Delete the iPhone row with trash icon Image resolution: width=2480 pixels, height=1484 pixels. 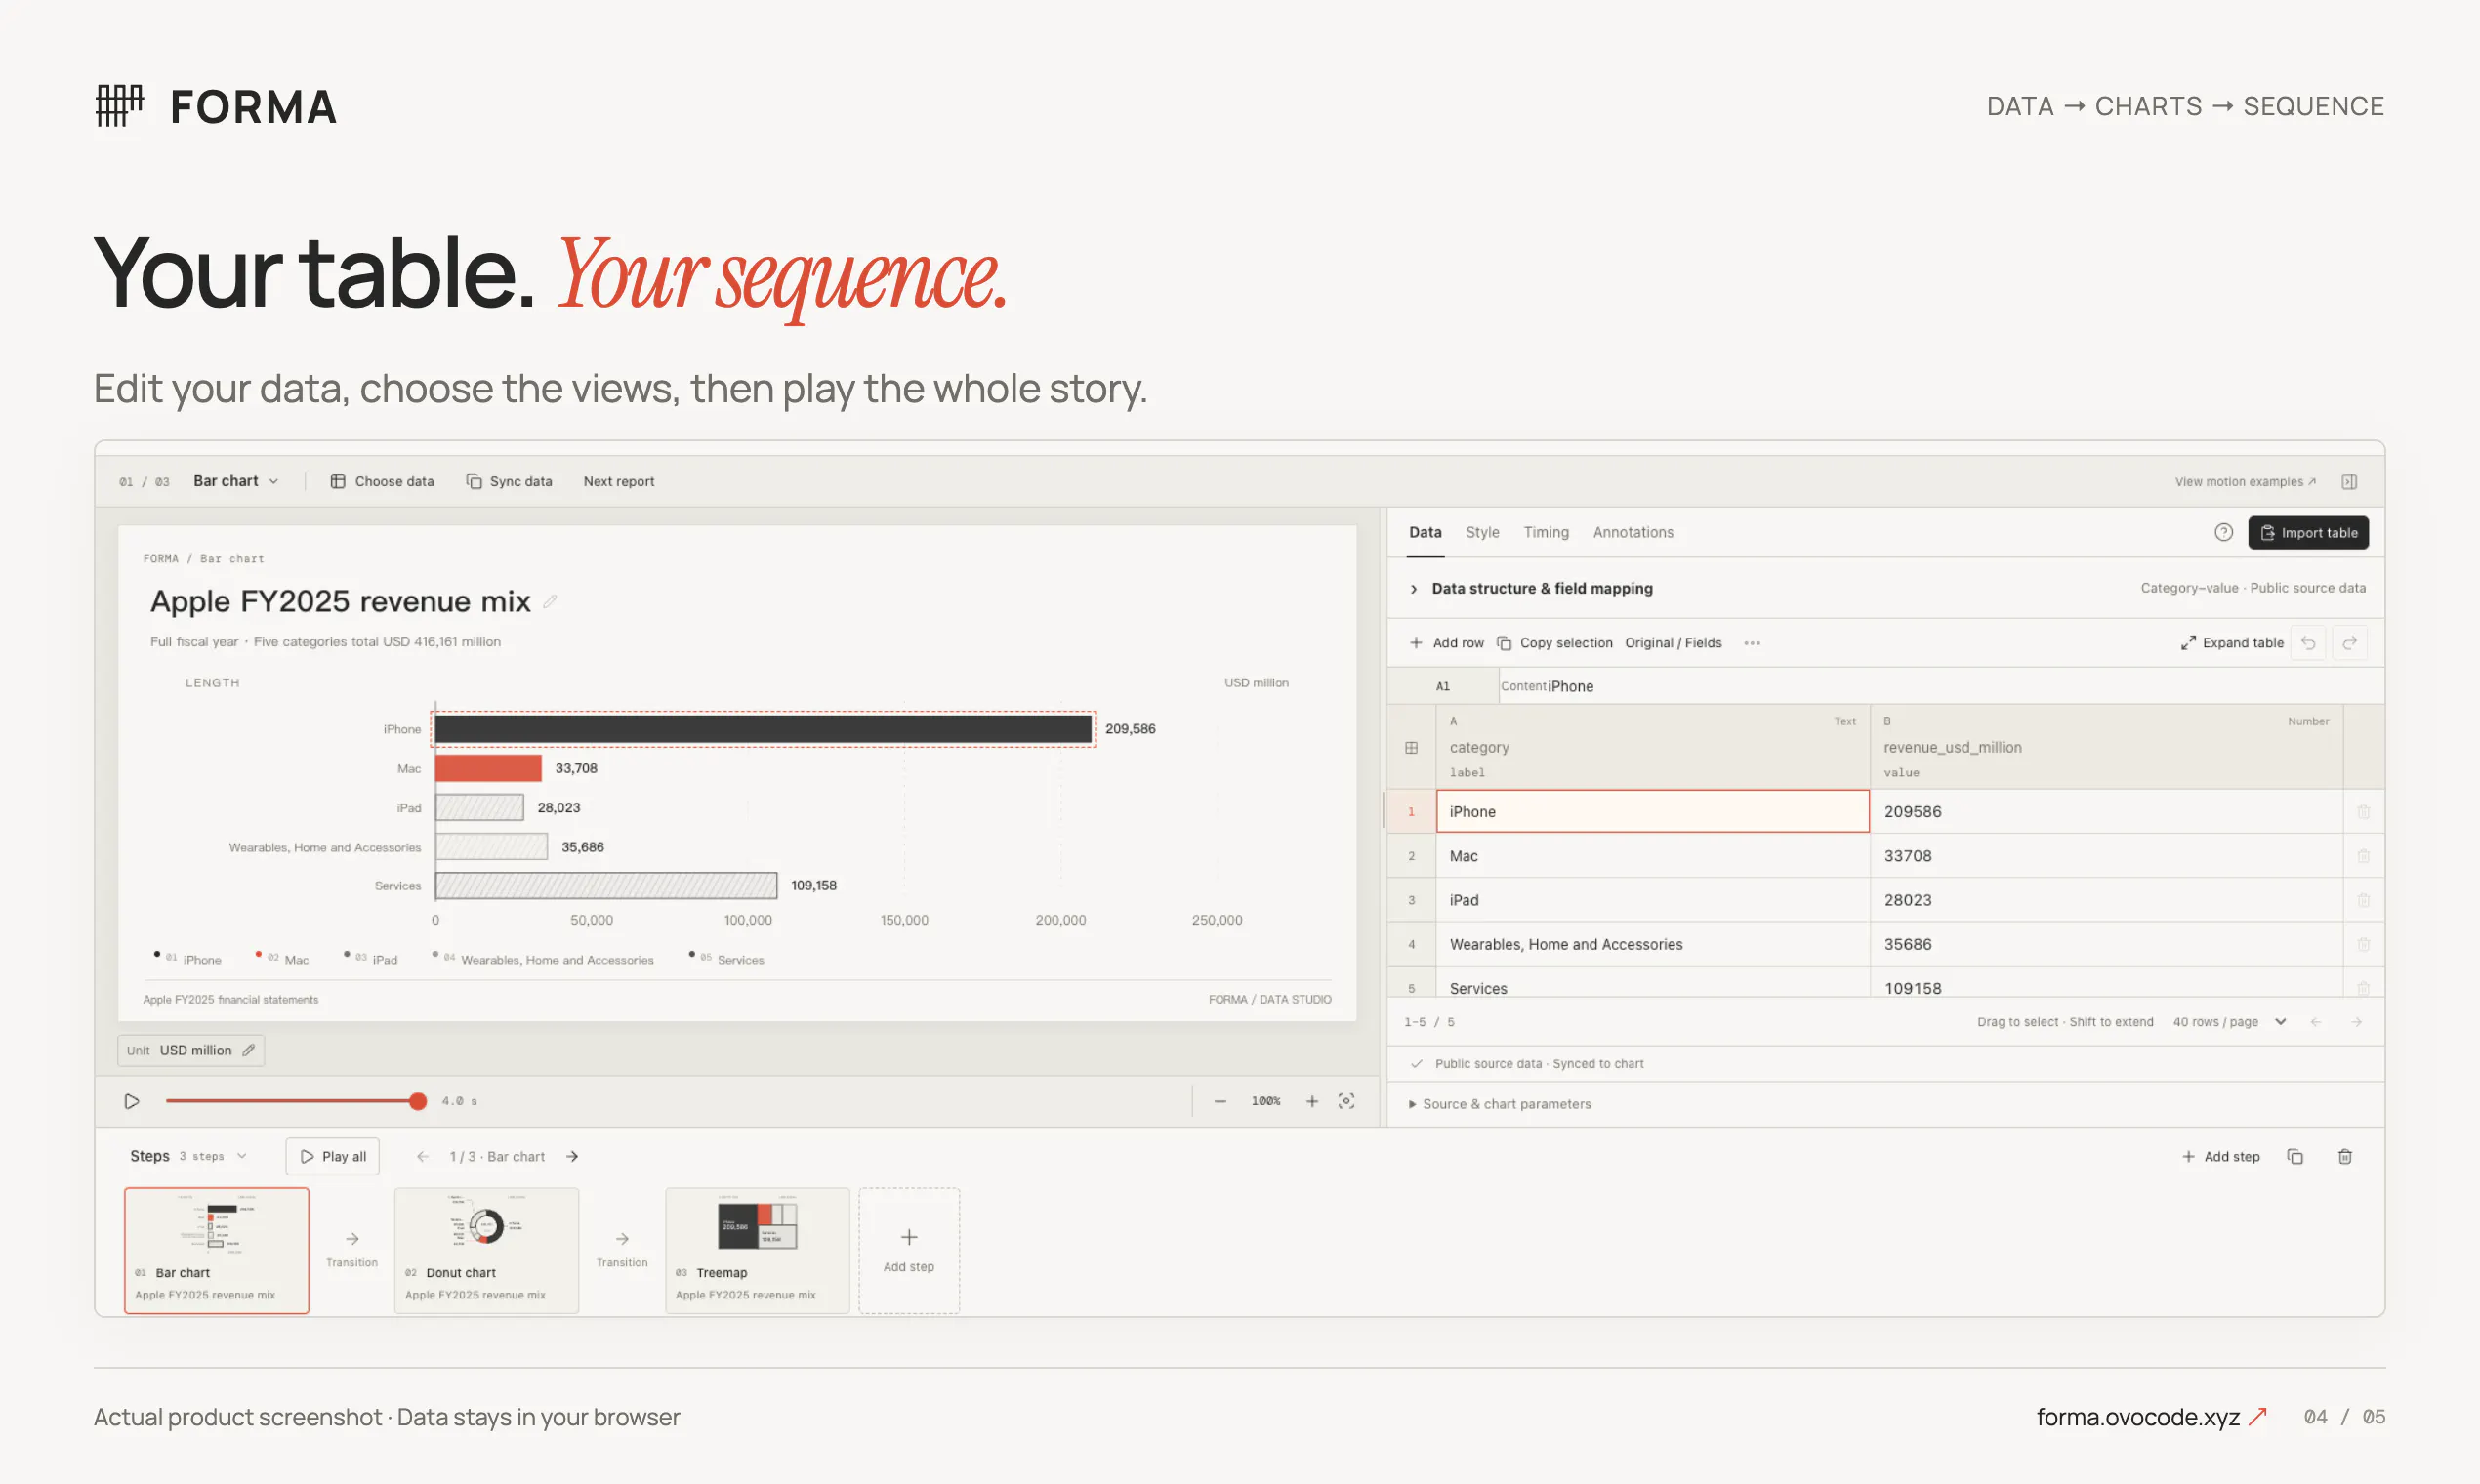coord(2363,812)
